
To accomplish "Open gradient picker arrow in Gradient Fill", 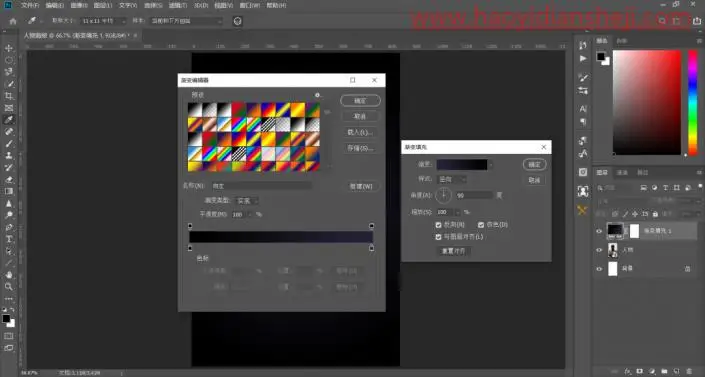I will (491, 165).
